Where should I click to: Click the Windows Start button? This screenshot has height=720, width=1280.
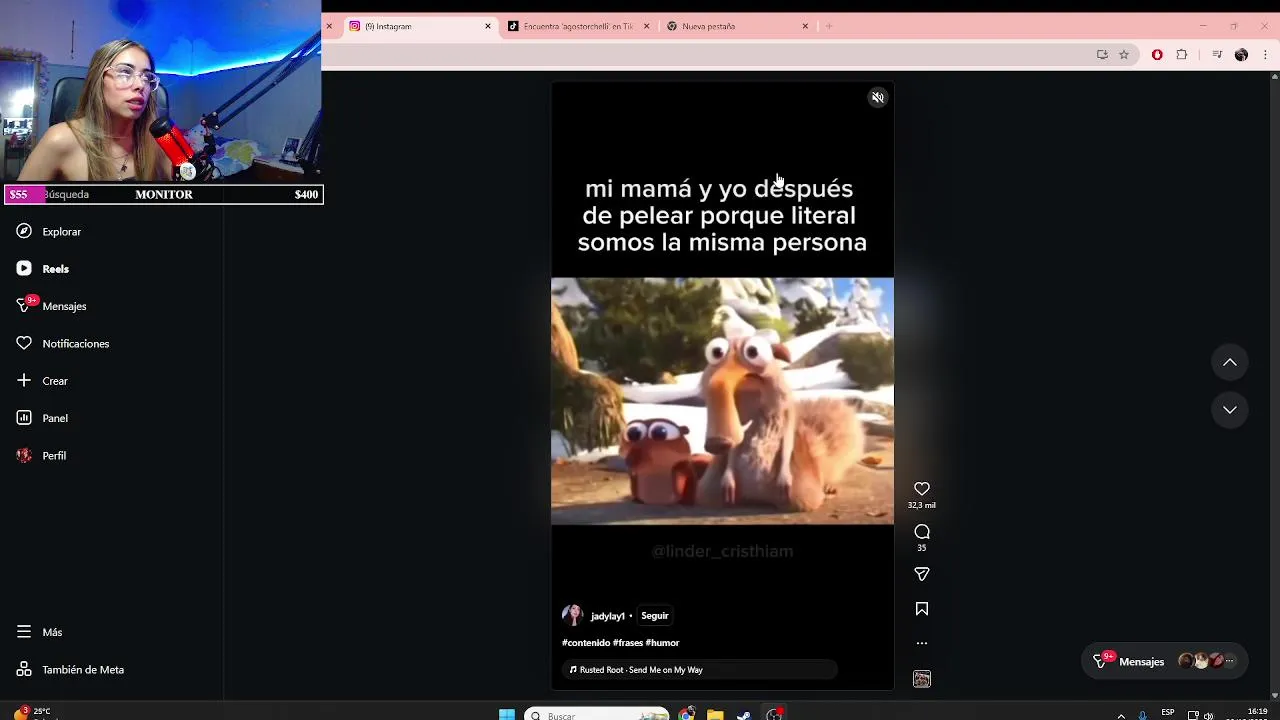(507, 714)
